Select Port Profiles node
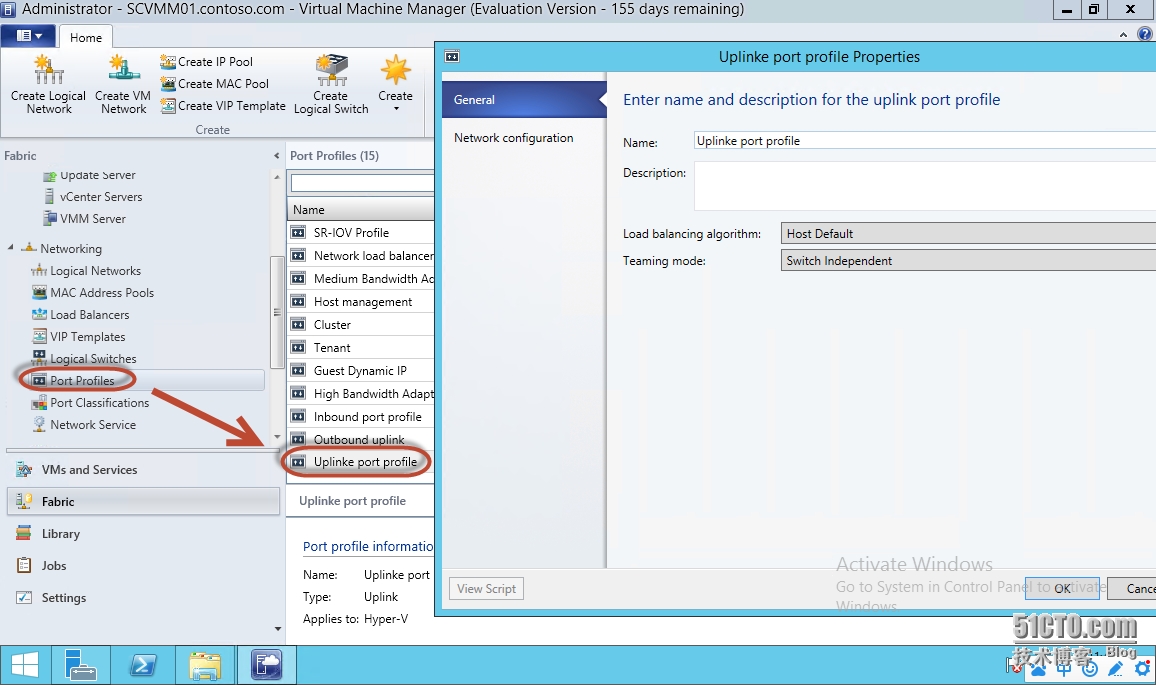 pos(82,380)
